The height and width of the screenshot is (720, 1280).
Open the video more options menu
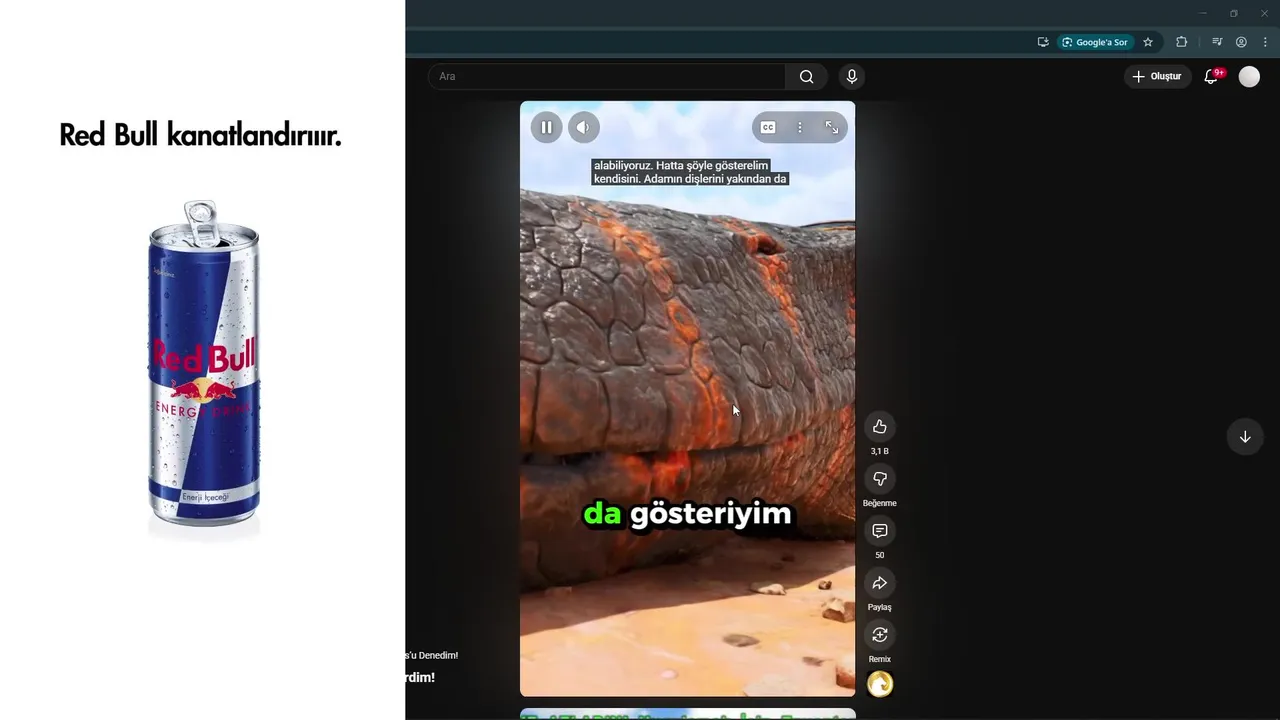(799, 127)
